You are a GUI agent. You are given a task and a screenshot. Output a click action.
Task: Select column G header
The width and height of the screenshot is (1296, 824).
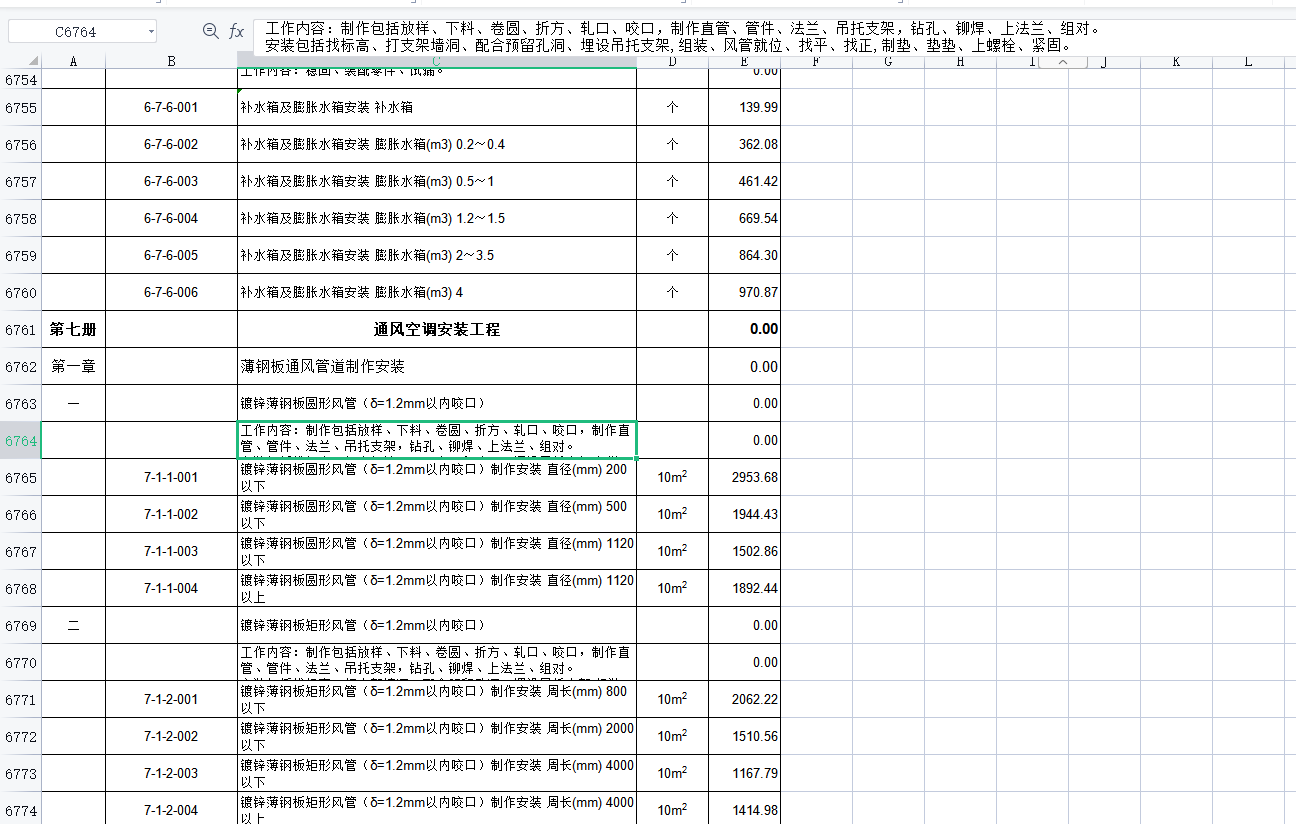tap(888, 62)
